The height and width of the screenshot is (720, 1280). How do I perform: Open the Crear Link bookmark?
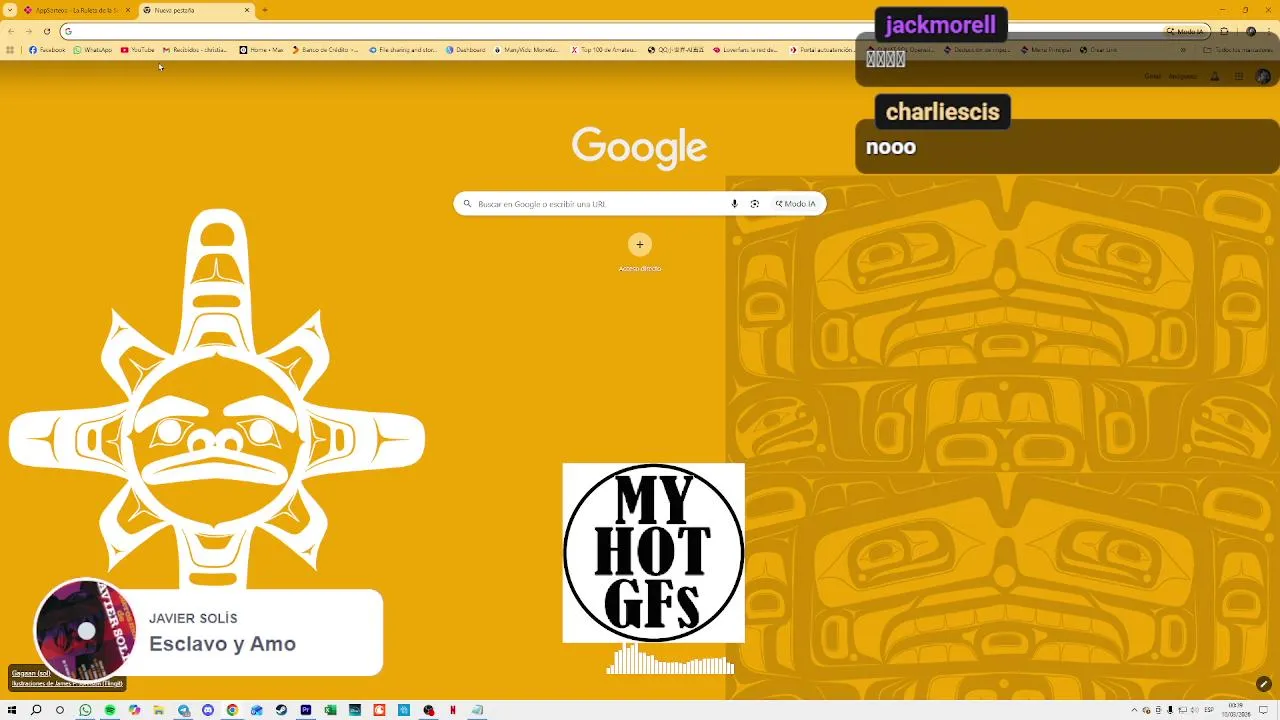click(x=1098, y=49)
